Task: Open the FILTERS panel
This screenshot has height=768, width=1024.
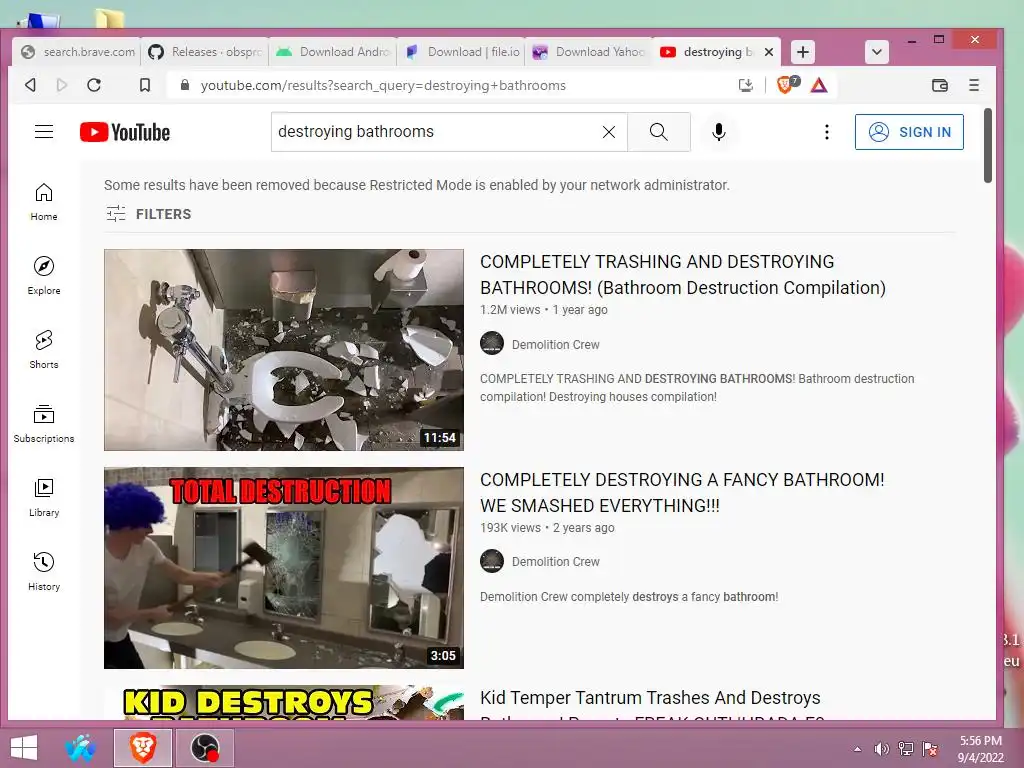Action: 149,214
